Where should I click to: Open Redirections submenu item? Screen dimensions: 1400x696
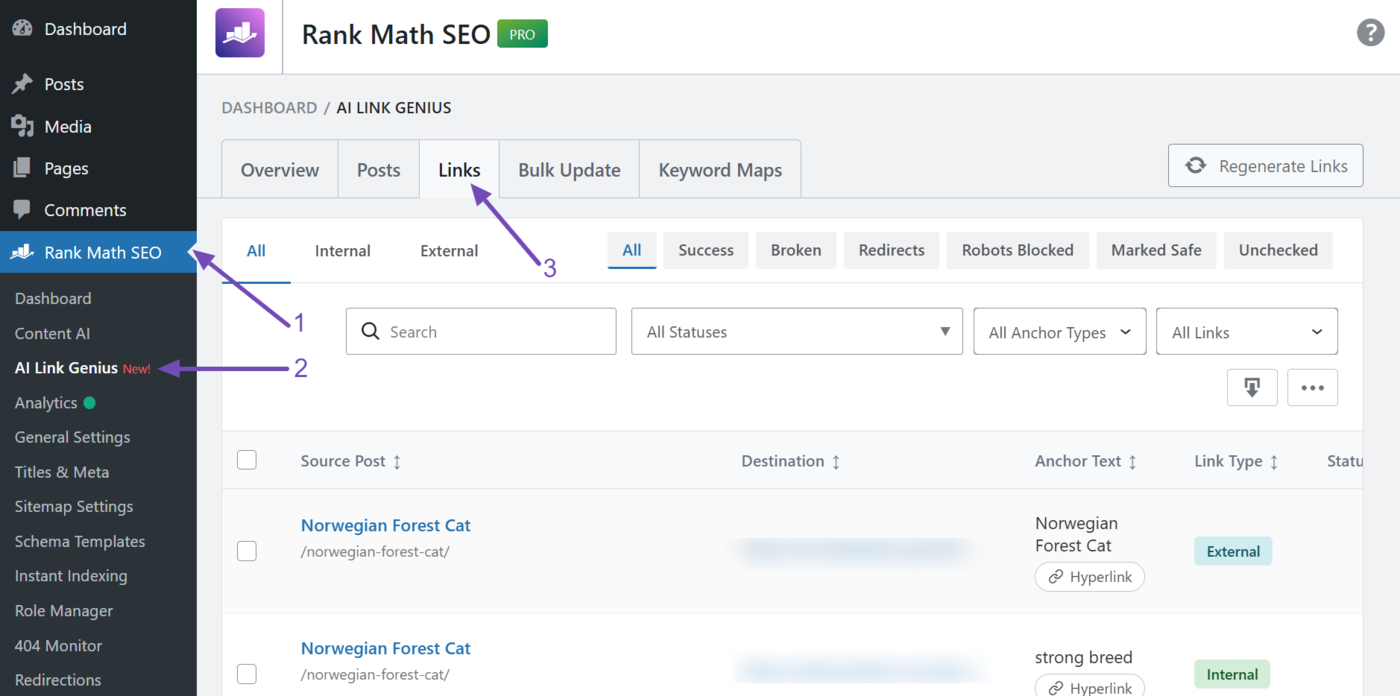pos(58,680)
